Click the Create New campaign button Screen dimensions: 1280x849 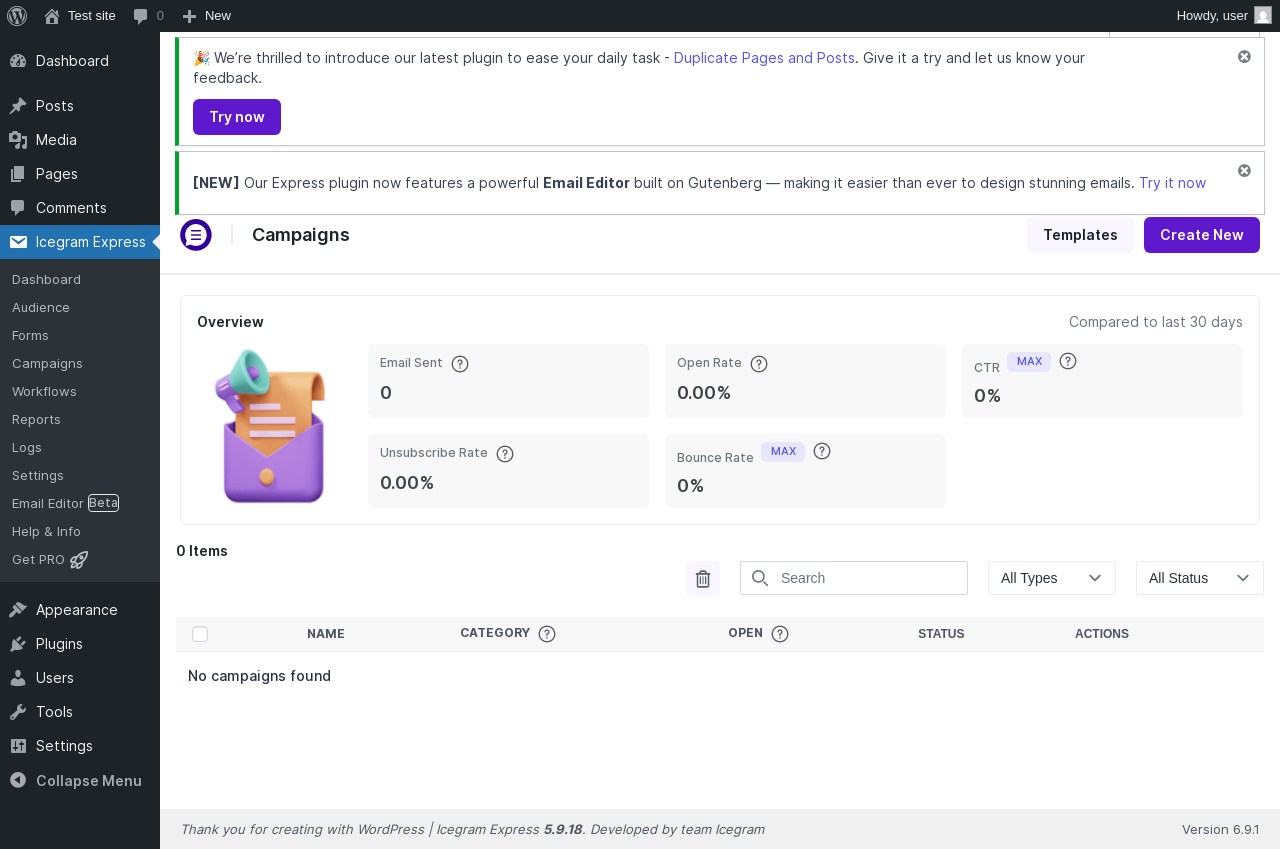coord(1201,235)
